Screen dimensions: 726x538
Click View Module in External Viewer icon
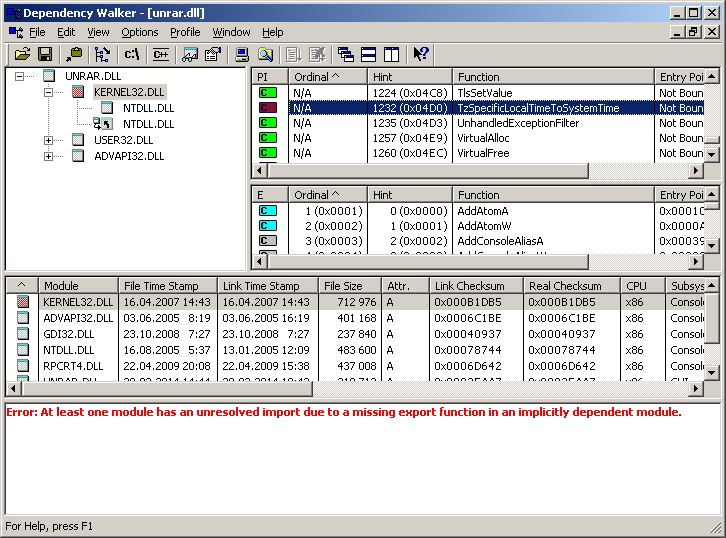click(x=190, y=55)
